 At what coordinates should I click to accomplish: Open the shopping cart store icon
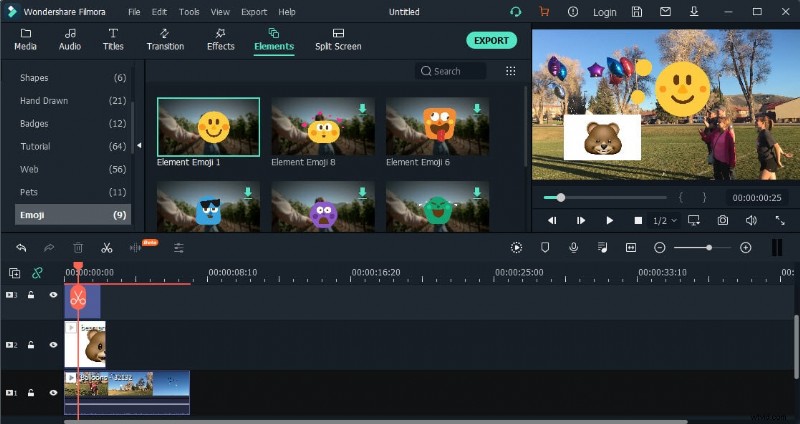tap(544, 12)
